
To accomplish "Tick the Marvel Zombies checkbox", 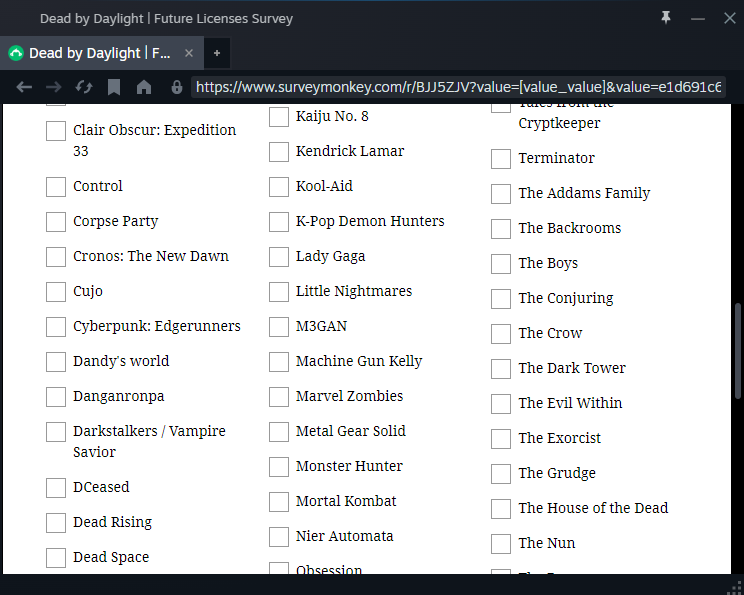I will [279, 397].
